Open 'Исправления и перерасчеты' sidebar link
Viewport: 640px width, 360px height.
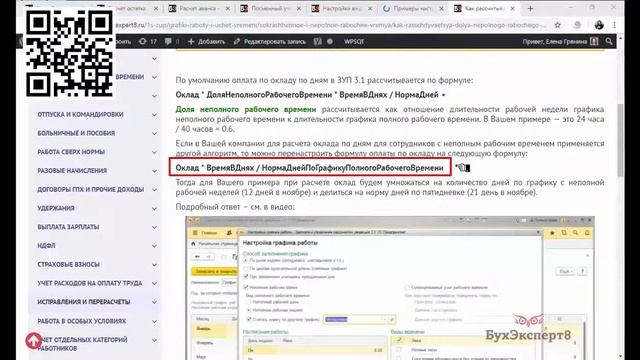[84, 302]
